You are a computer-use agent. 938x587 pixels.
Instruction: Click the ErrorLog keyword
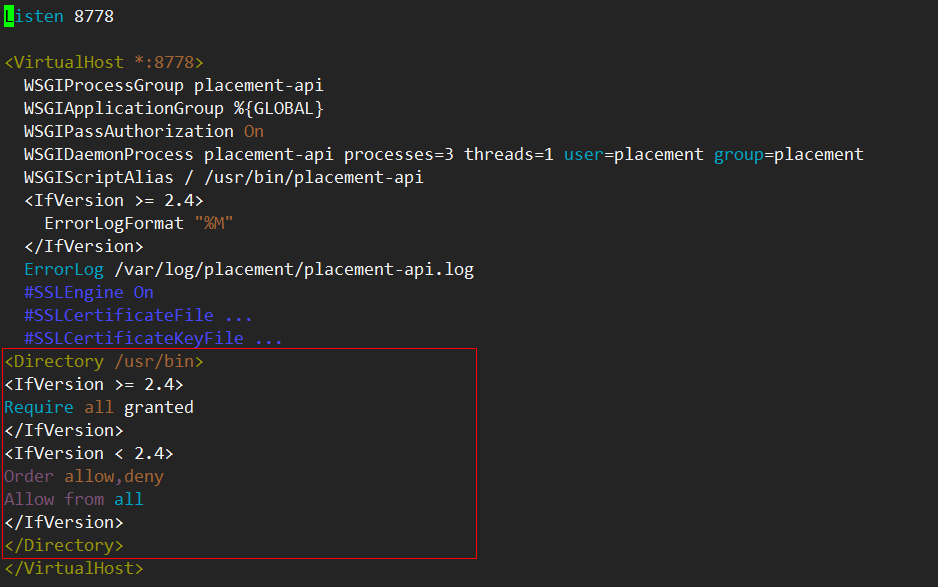(x=64, y=270)
